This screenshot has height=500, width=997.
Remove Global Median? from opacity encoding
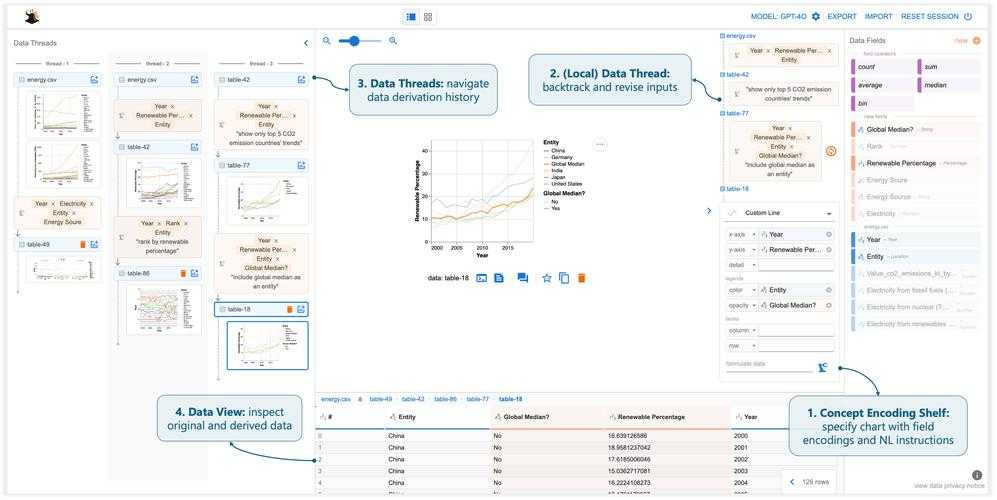[x=829, y=305]
